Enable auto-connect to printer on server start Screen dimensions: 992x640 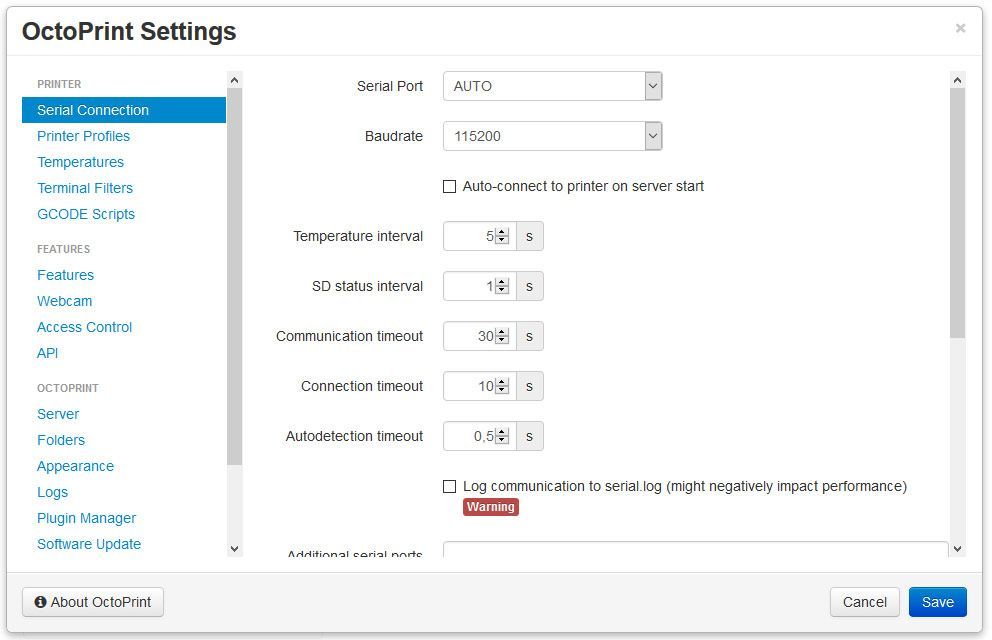pyautogui.click(x=450, y=187)
